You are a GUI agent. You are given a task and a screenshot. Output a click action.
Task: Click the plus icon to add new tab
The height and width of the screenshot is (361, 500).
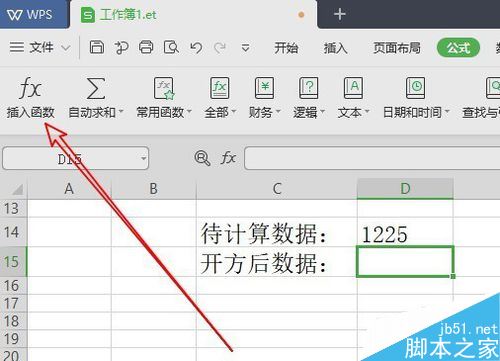pyautogui.click(x=340, y=14)
